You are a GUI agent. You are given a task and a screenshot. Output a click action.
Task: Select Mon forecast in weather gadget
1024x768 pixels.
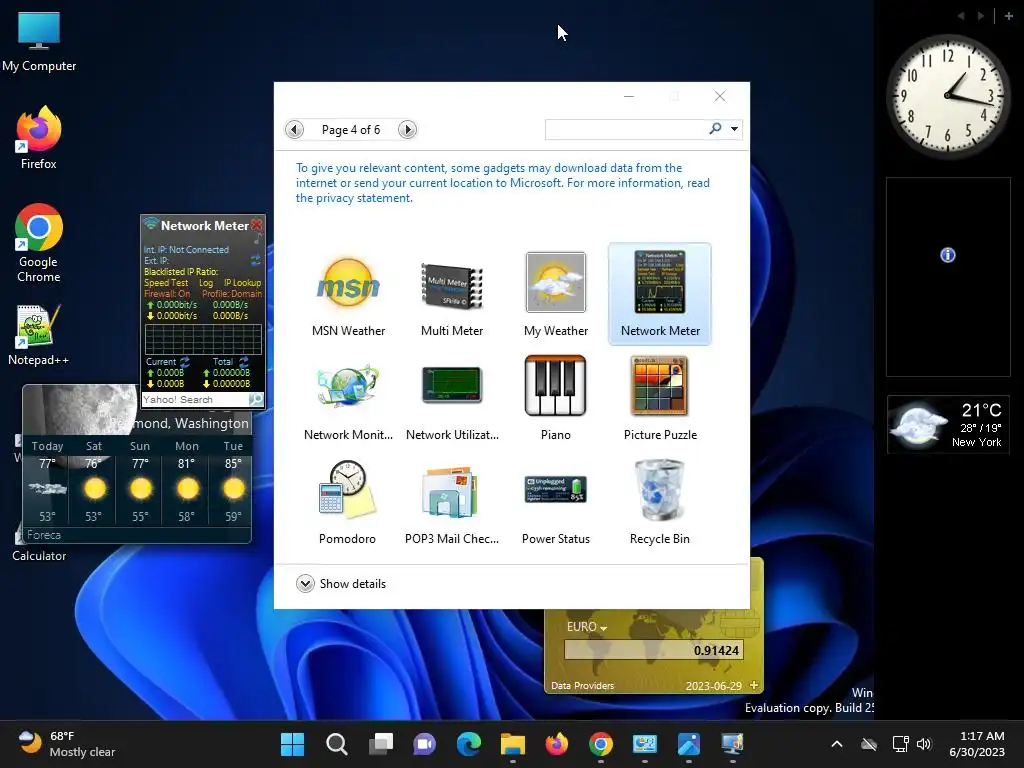click(187, 484)
